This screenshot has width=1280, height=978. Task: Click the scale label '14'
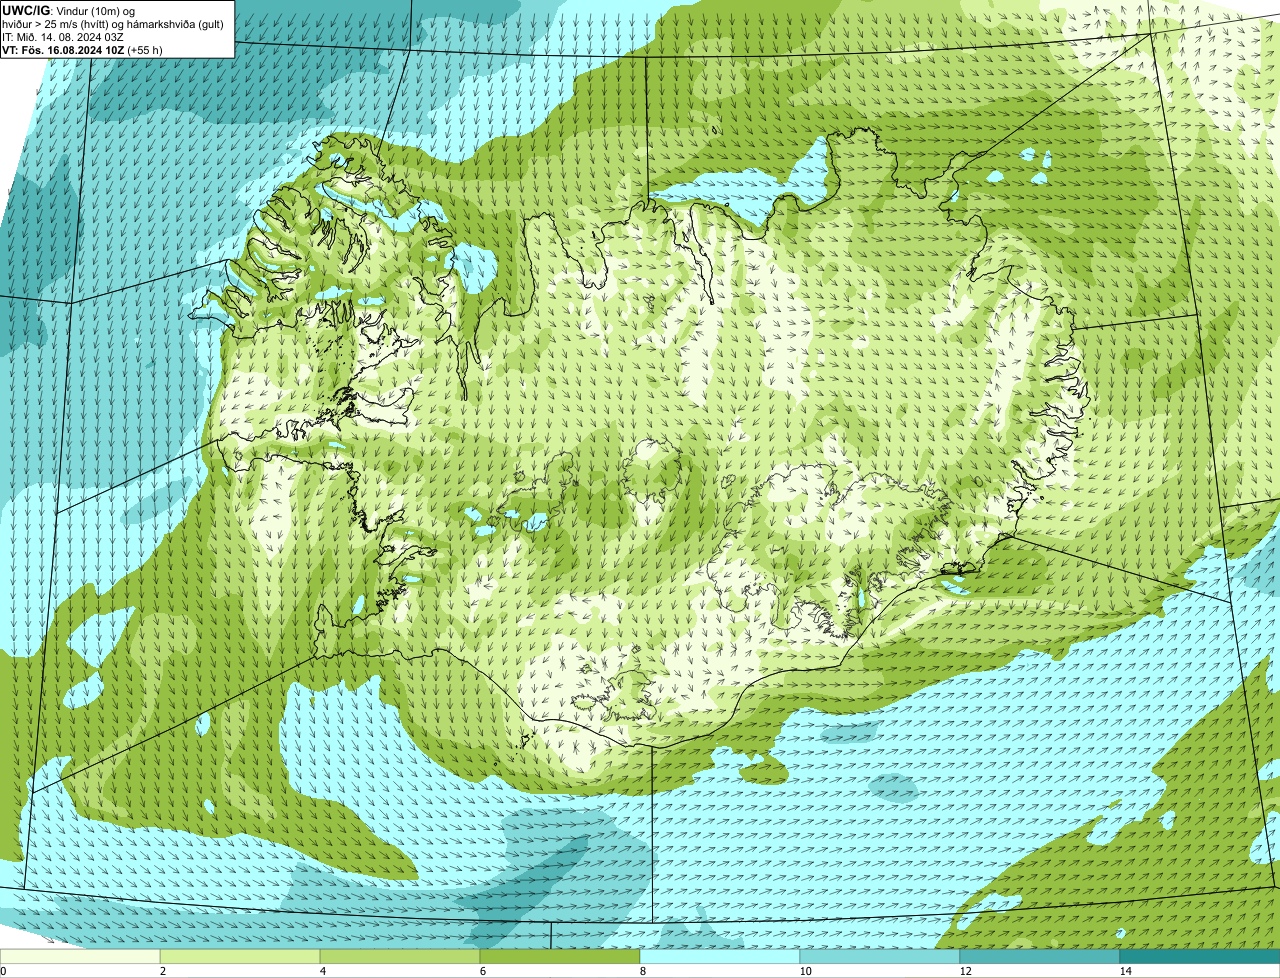click(x=1125, y=971)
